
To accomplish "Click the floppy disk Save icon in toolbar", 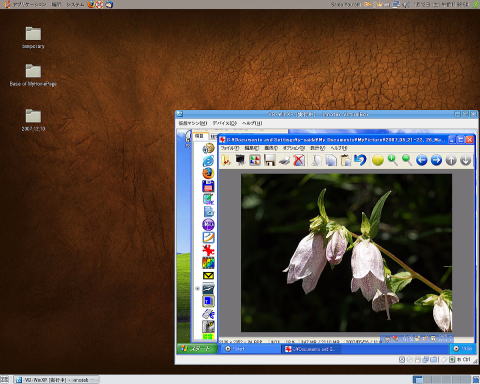I will (270, 160).
